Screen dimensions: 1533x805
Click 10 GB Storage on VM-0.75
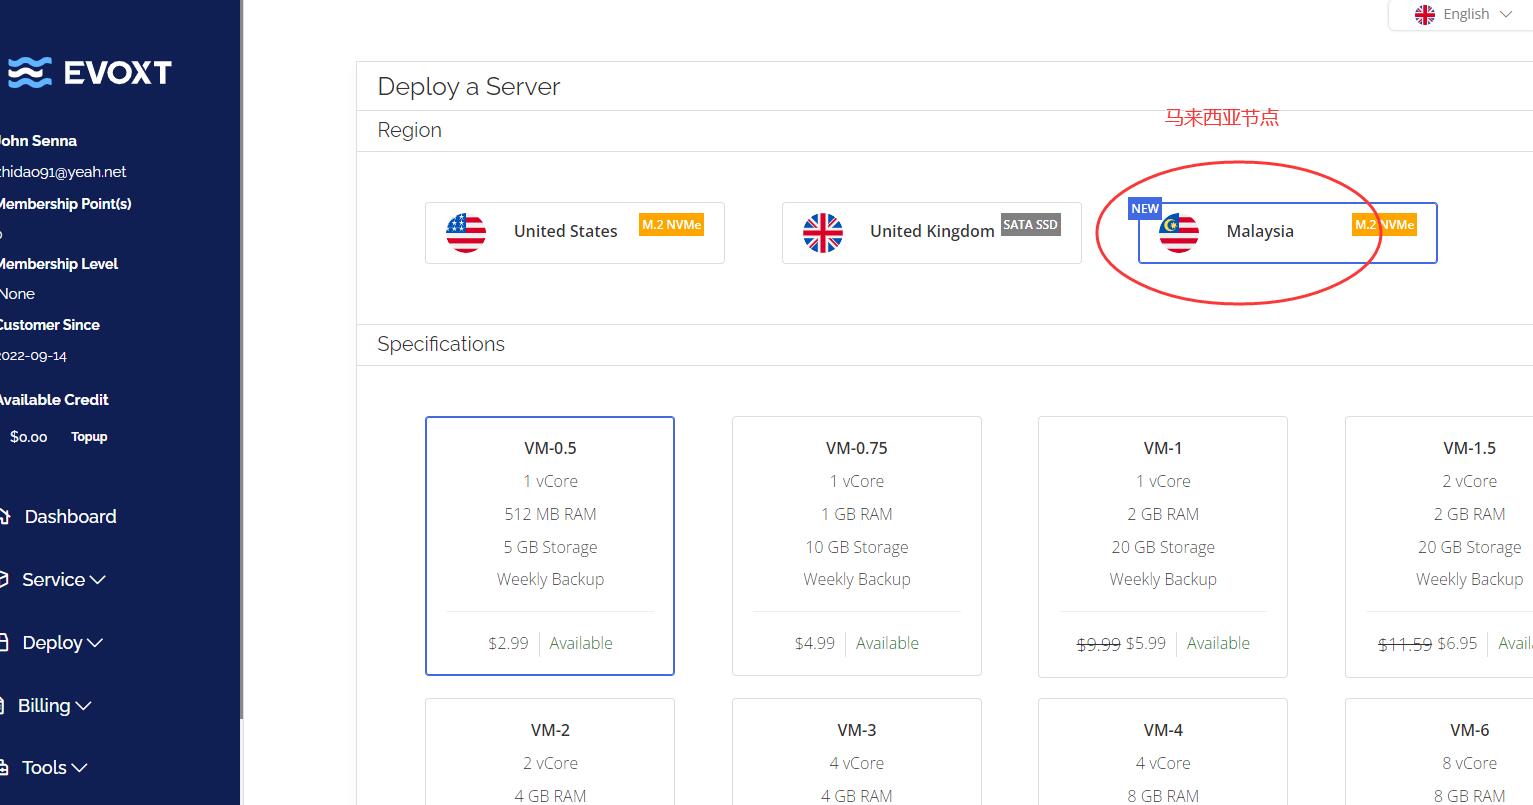click(x=857, y=547)
